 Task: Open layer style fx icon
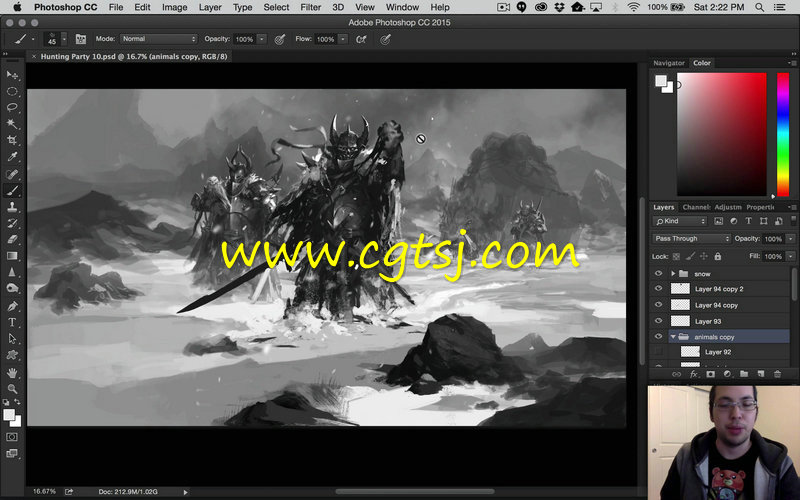coord(693,374)
